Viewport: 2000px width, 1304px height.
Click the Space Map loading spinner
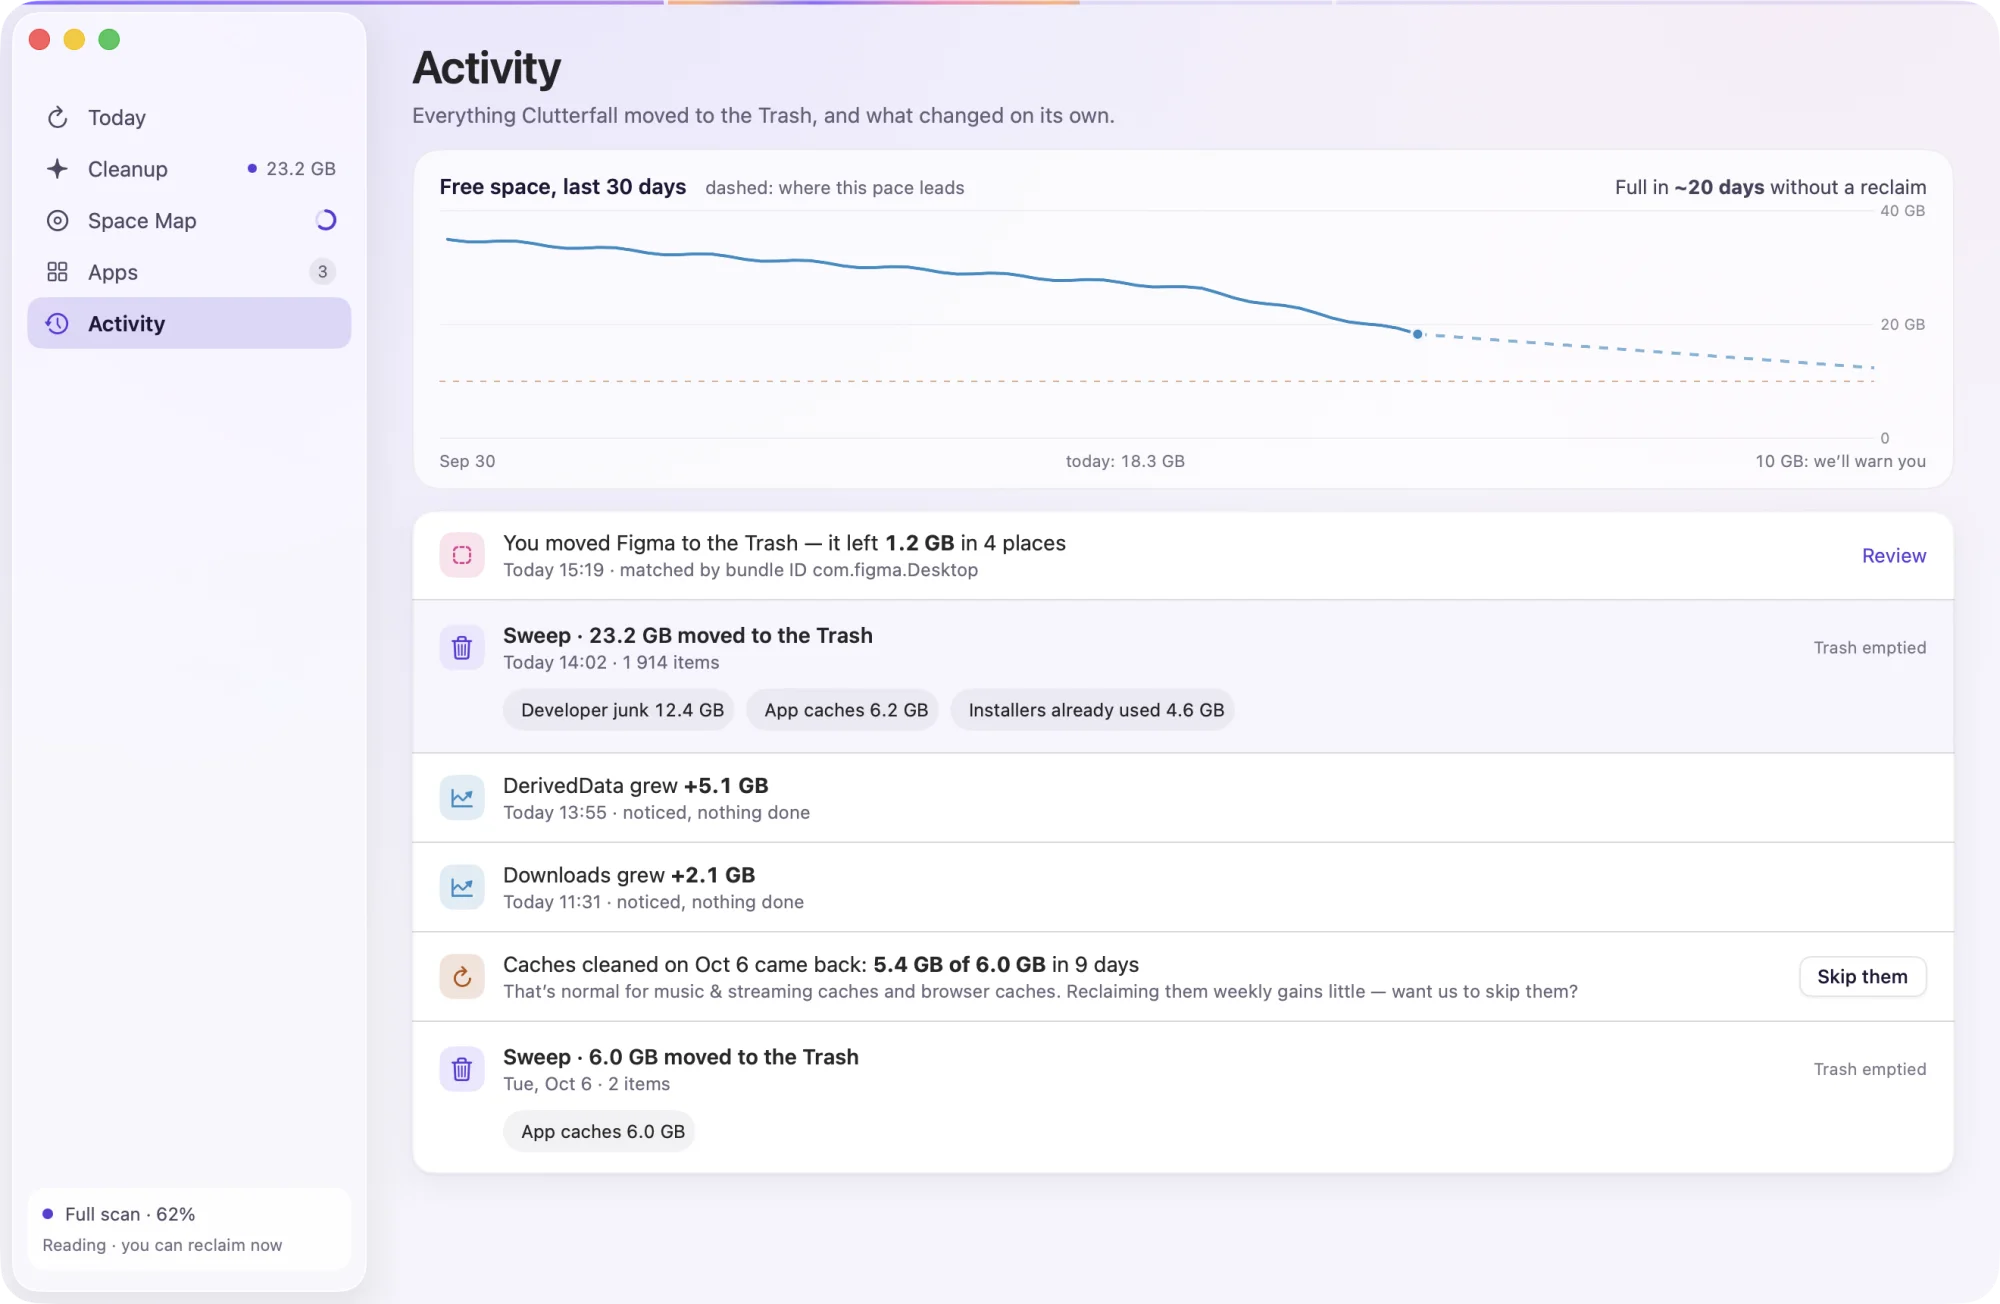pos(325,220)
